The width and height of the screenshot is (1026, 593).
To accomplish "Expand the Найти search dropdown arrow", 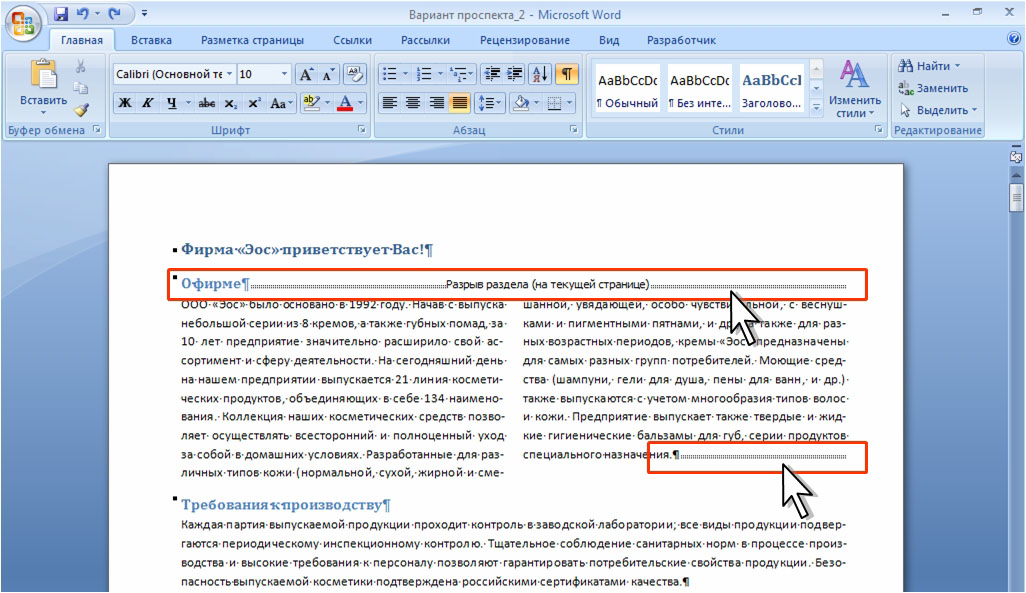I will point(957,66).
